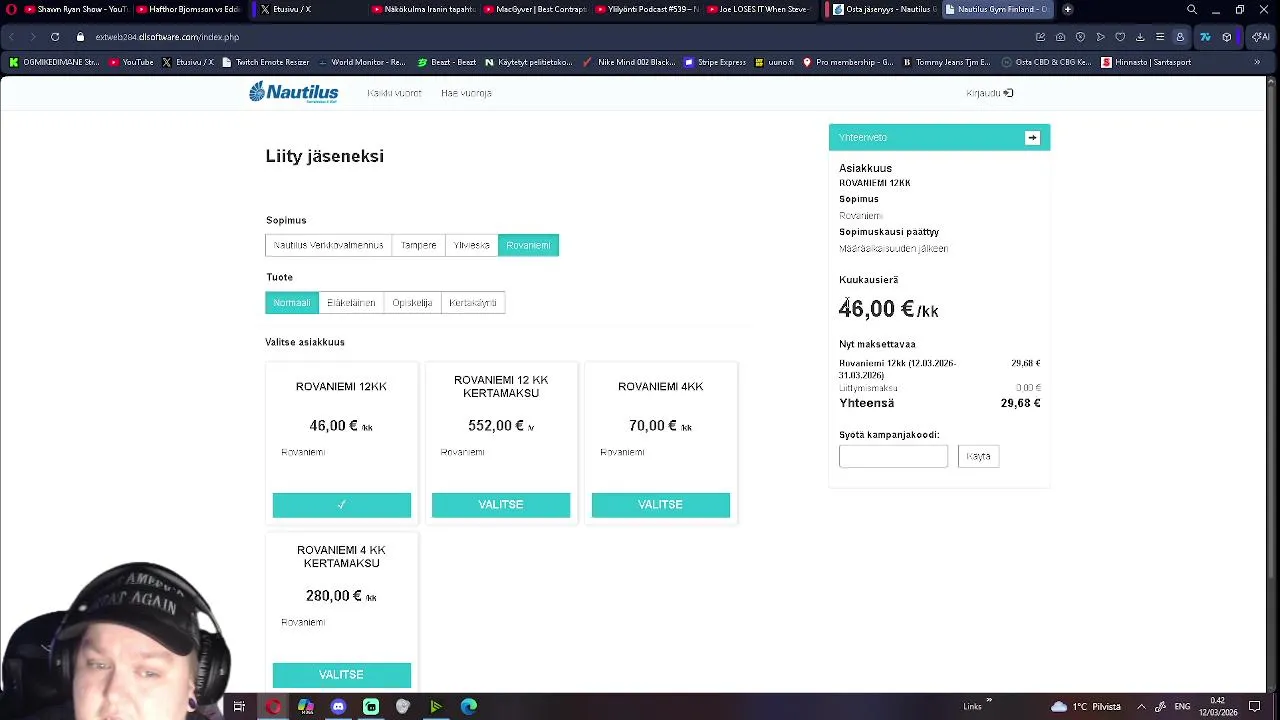Switch to MacGyver Best Contraptions tab
This screenshot has height=720, width=1280.
point(535,9)
